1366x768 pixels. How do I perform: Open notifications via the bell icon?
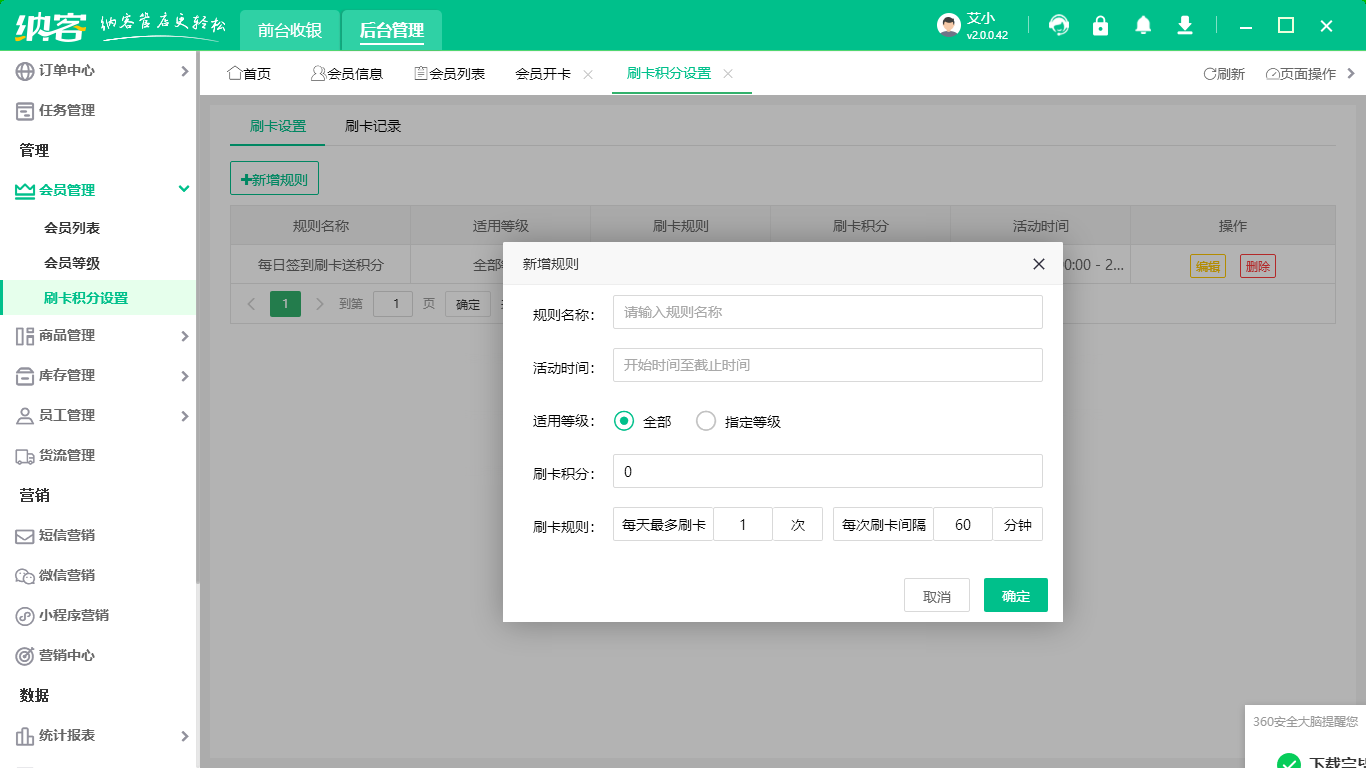(x=1142, y=25)
